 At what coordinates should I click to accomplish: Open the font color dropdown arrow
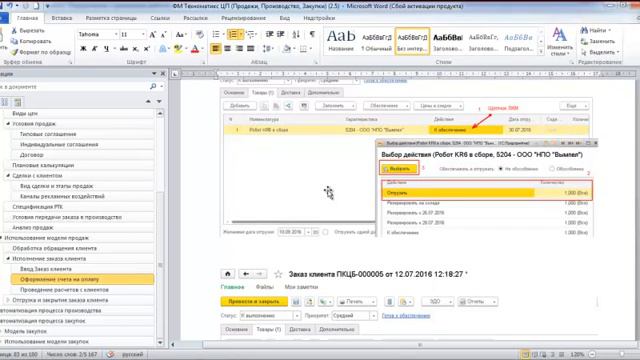[x=202, y=49]
